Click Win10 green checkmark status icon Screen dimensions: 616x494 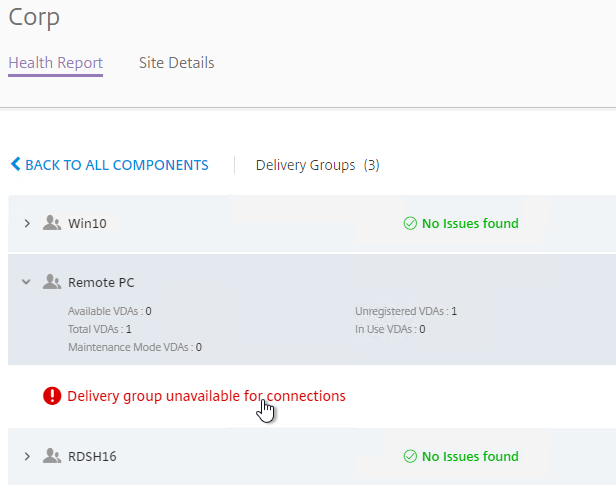[410, 224]
